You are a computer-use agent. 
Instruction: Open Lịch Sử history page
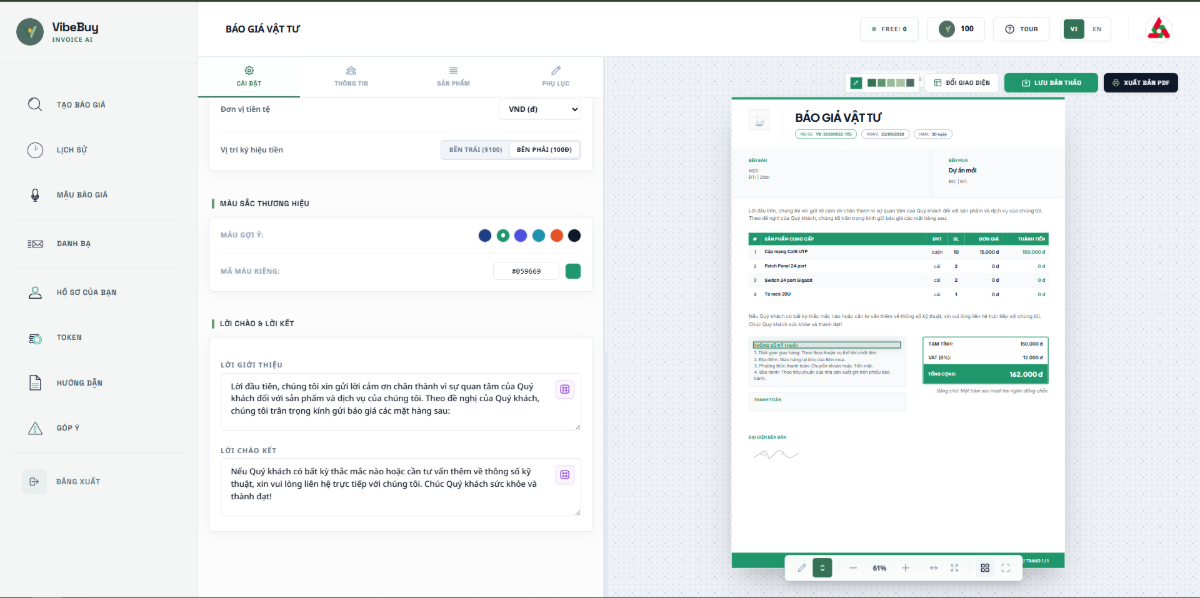(x=72, y=150)
